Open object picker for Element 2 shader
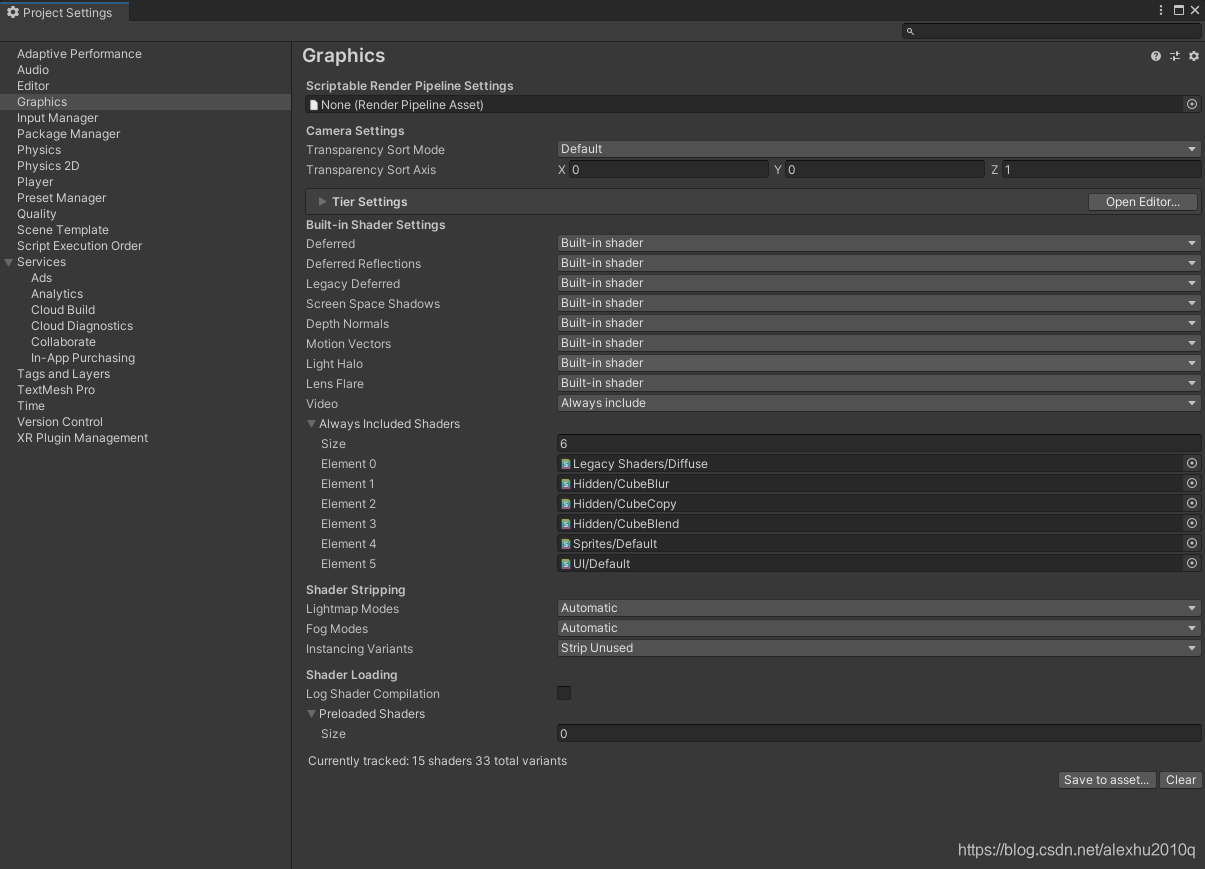Screen dimensions: 1205x869 (x=1192, y=503)
